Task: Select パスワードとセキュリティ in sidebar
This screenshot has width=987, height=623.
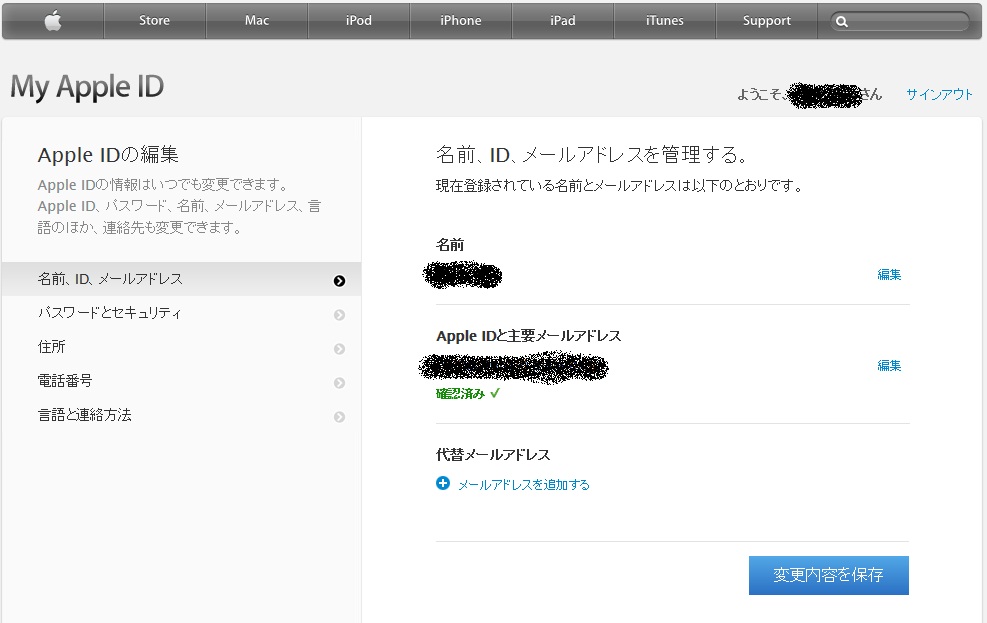Action: pyautogui.click(x=181, y=313)
